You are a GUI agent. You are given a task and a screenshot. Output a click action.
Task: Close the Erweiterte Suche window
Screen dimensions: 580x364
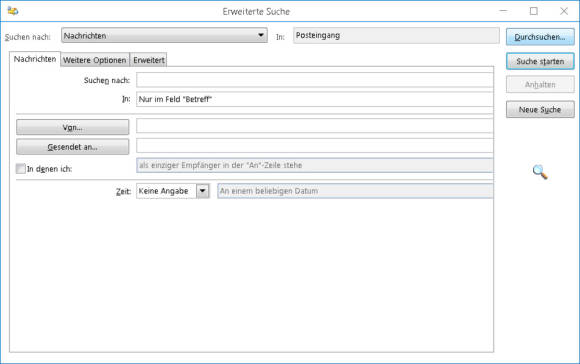[564, 11]
